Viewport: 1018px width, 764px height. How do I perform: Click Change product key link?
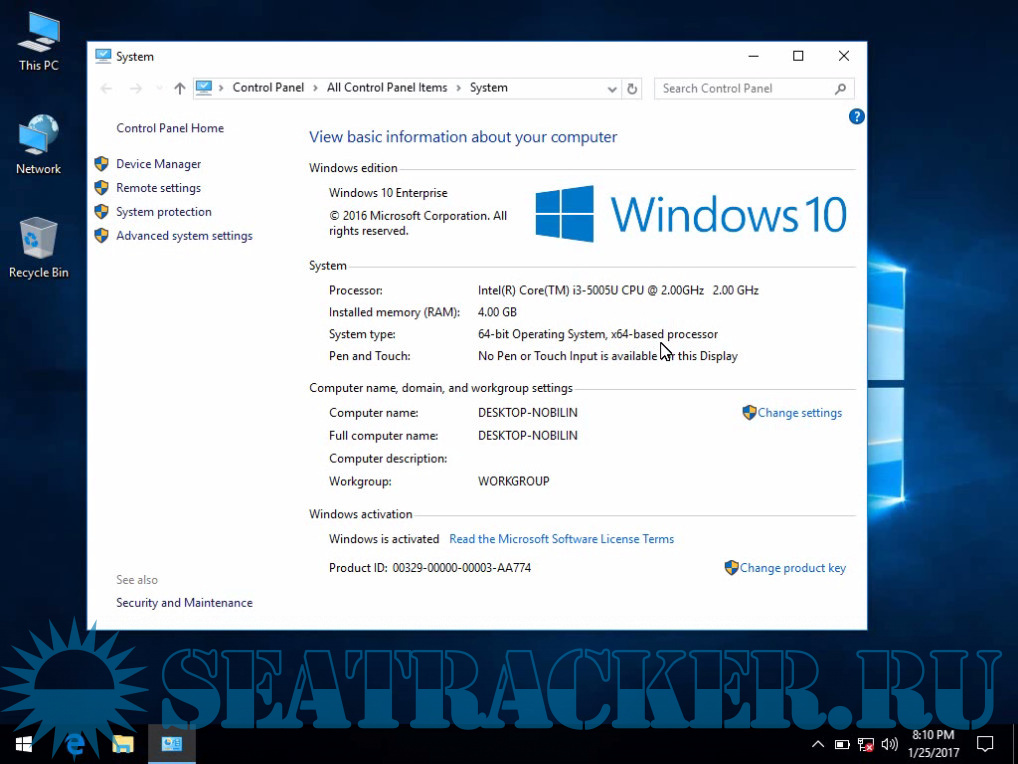[792, 568]
